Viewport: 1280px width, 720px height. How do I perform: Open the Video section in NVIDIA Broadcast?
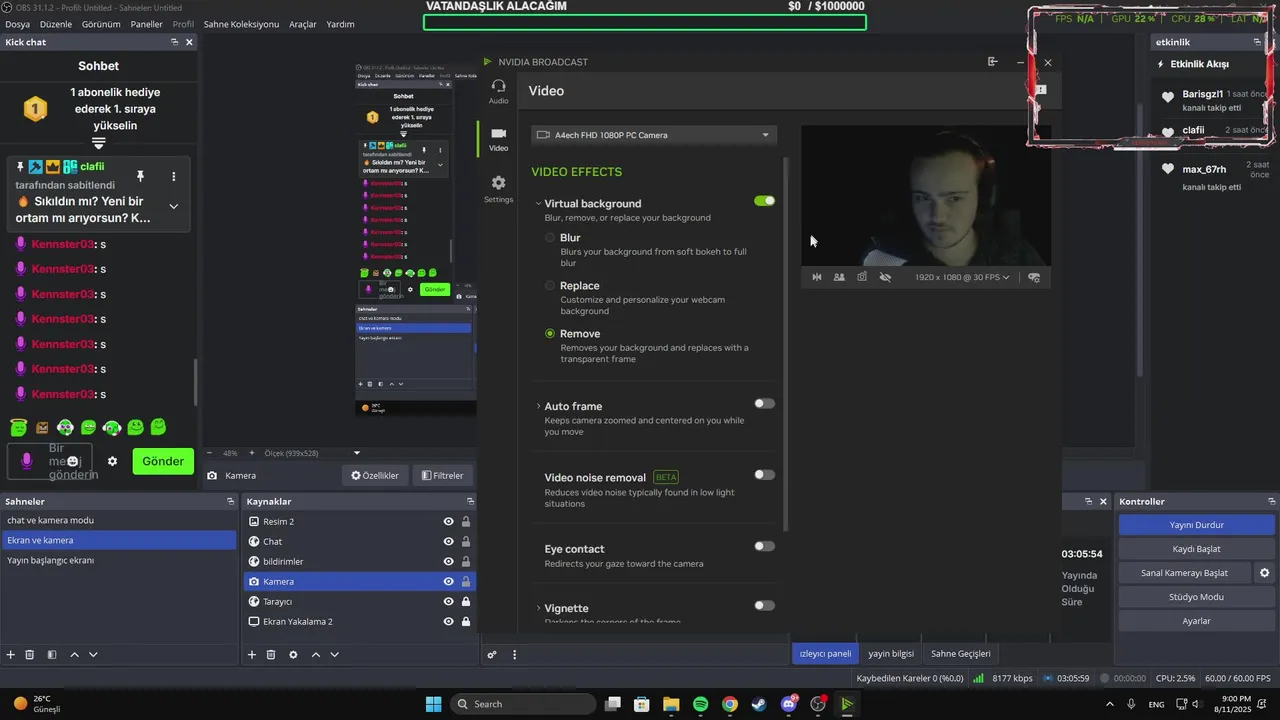pos(498,139)
